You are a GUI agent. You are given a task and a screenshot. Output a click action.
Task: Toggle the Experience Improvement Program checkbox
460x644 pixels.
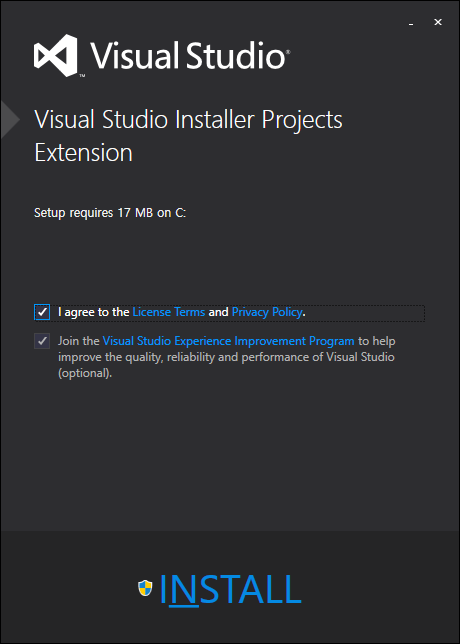[42, 341]
